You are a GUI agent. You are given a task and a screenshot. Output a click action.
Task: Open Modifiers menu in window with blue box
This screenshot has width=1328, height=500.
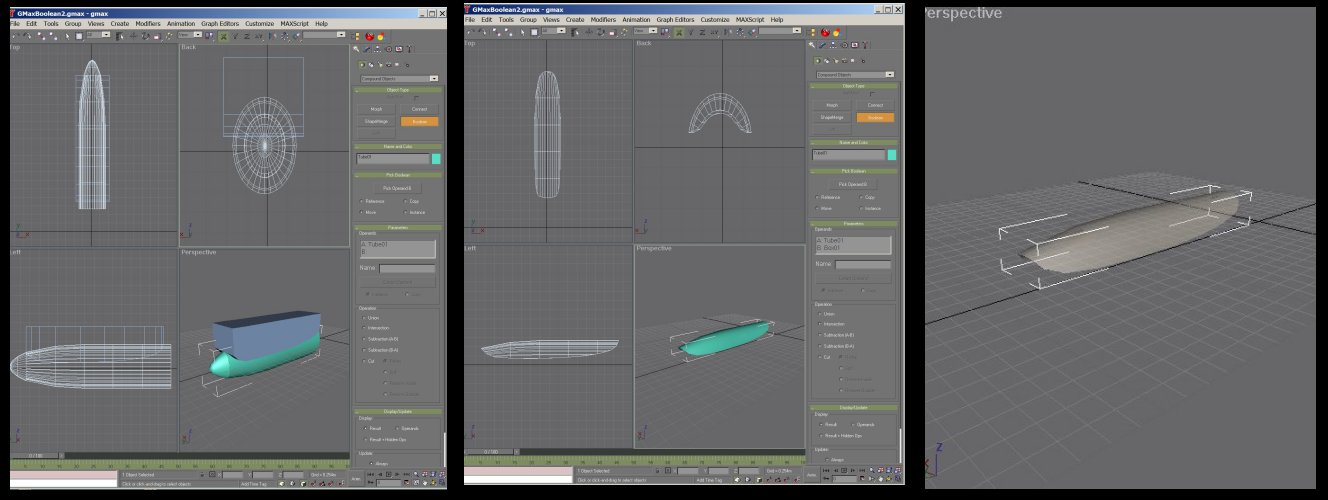click(x=147, y=23)
